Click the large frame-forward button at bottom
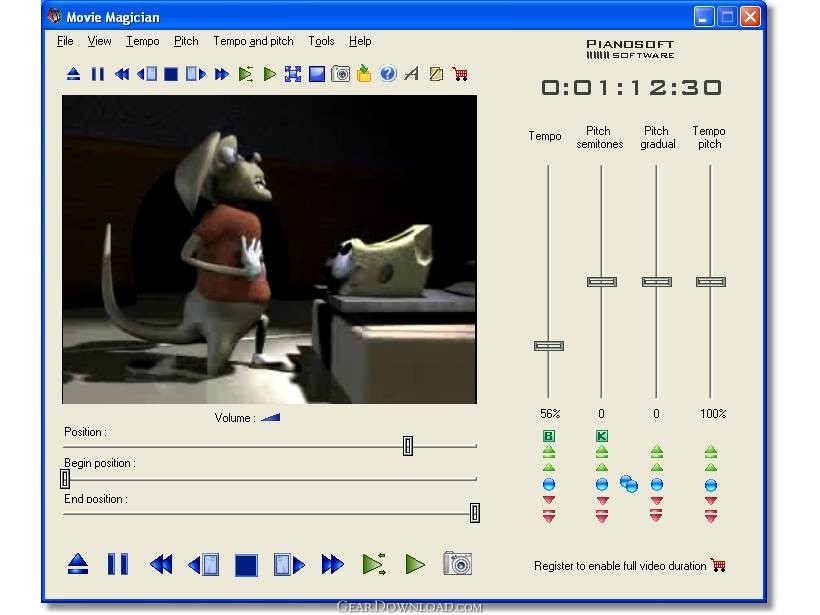This screenshot has width=820, height=615. point(289,564)
